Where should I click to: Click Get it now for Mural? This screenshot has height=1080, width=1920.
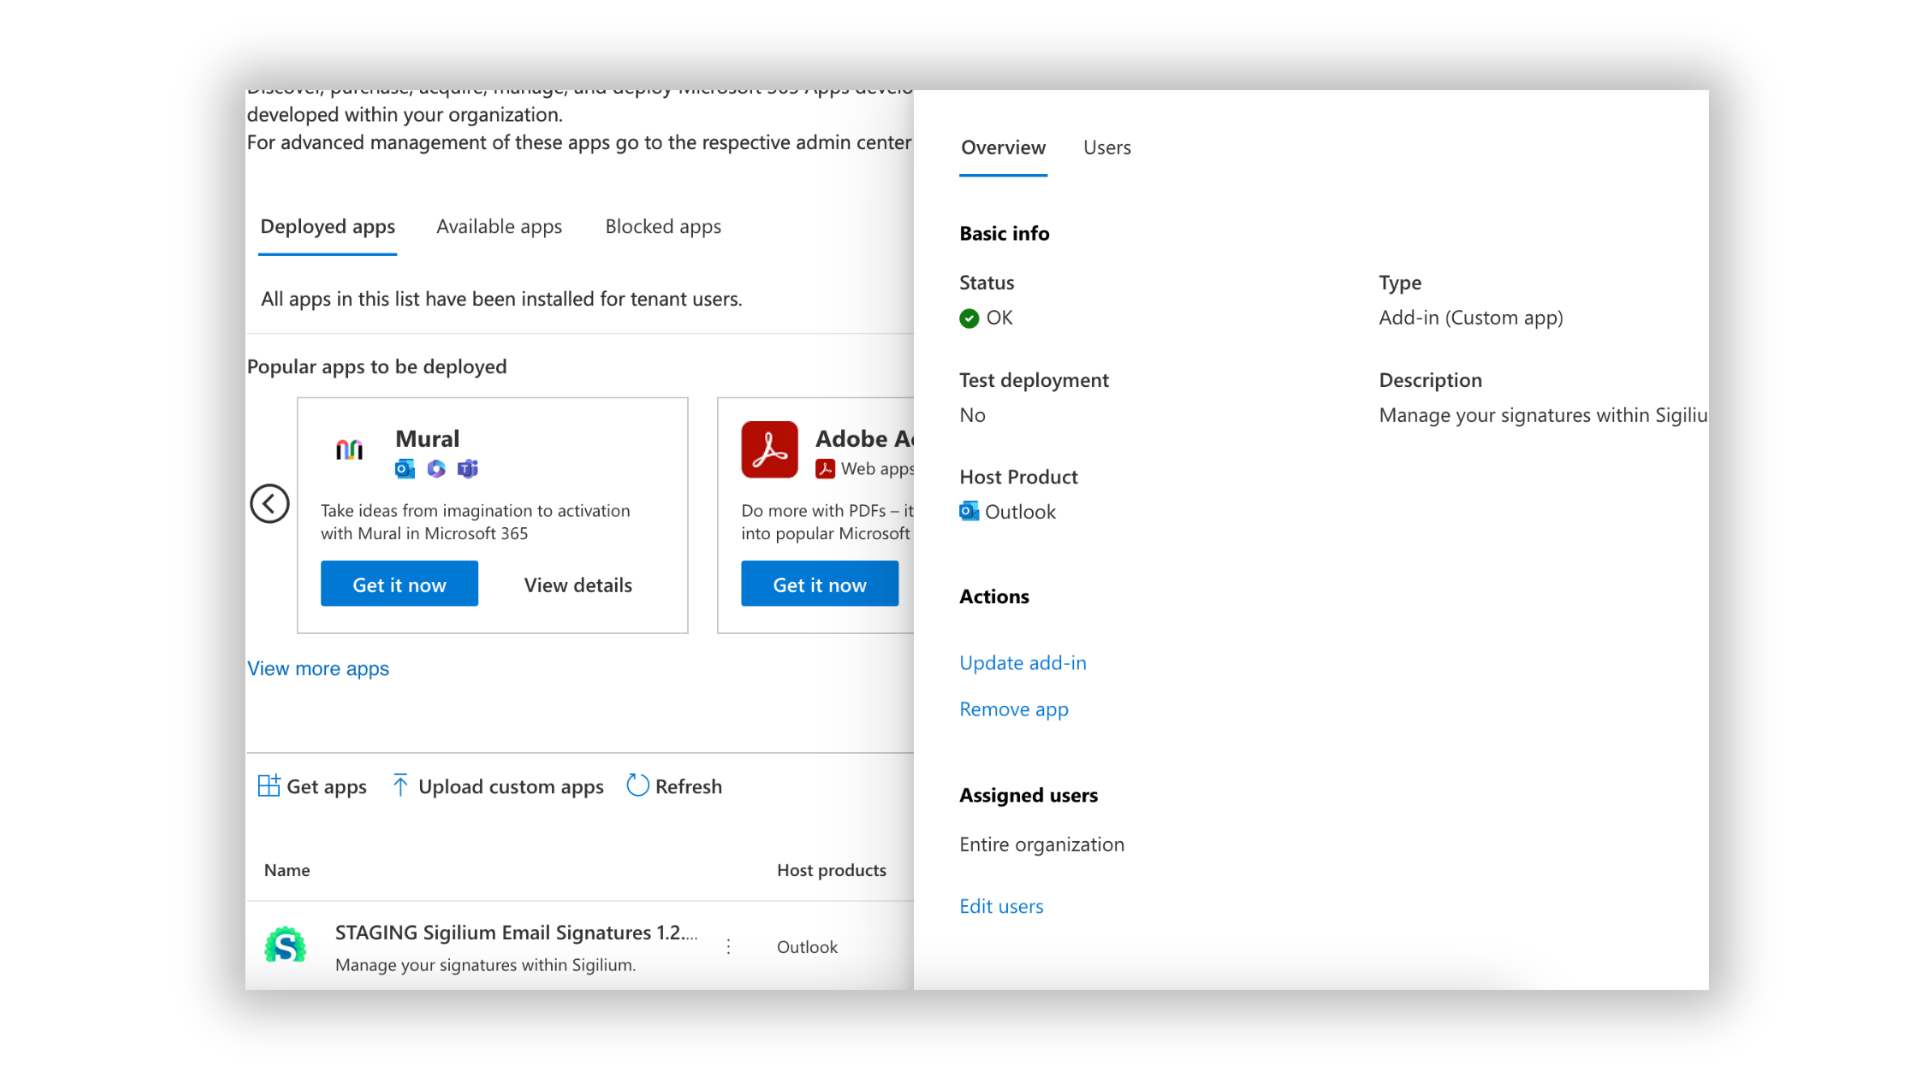tap(399, 584)
